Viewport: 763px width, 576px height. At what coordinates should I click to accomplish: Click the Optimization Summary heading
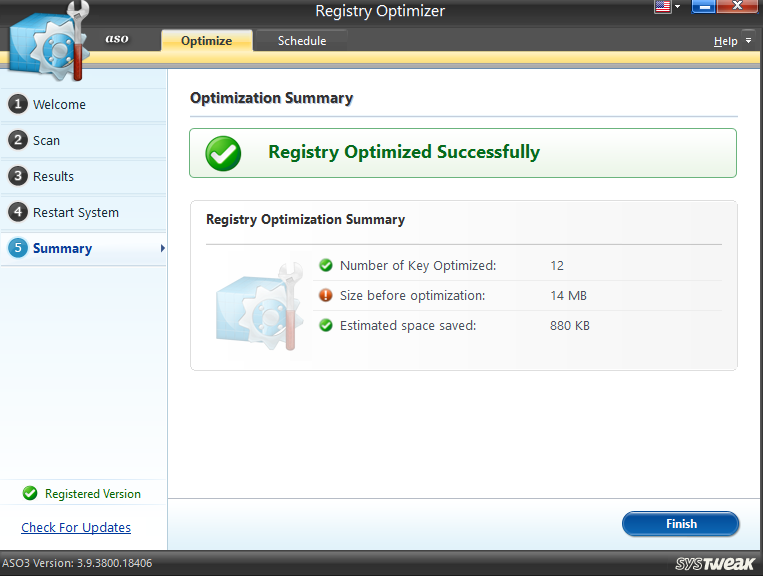[x=272, y=98]
